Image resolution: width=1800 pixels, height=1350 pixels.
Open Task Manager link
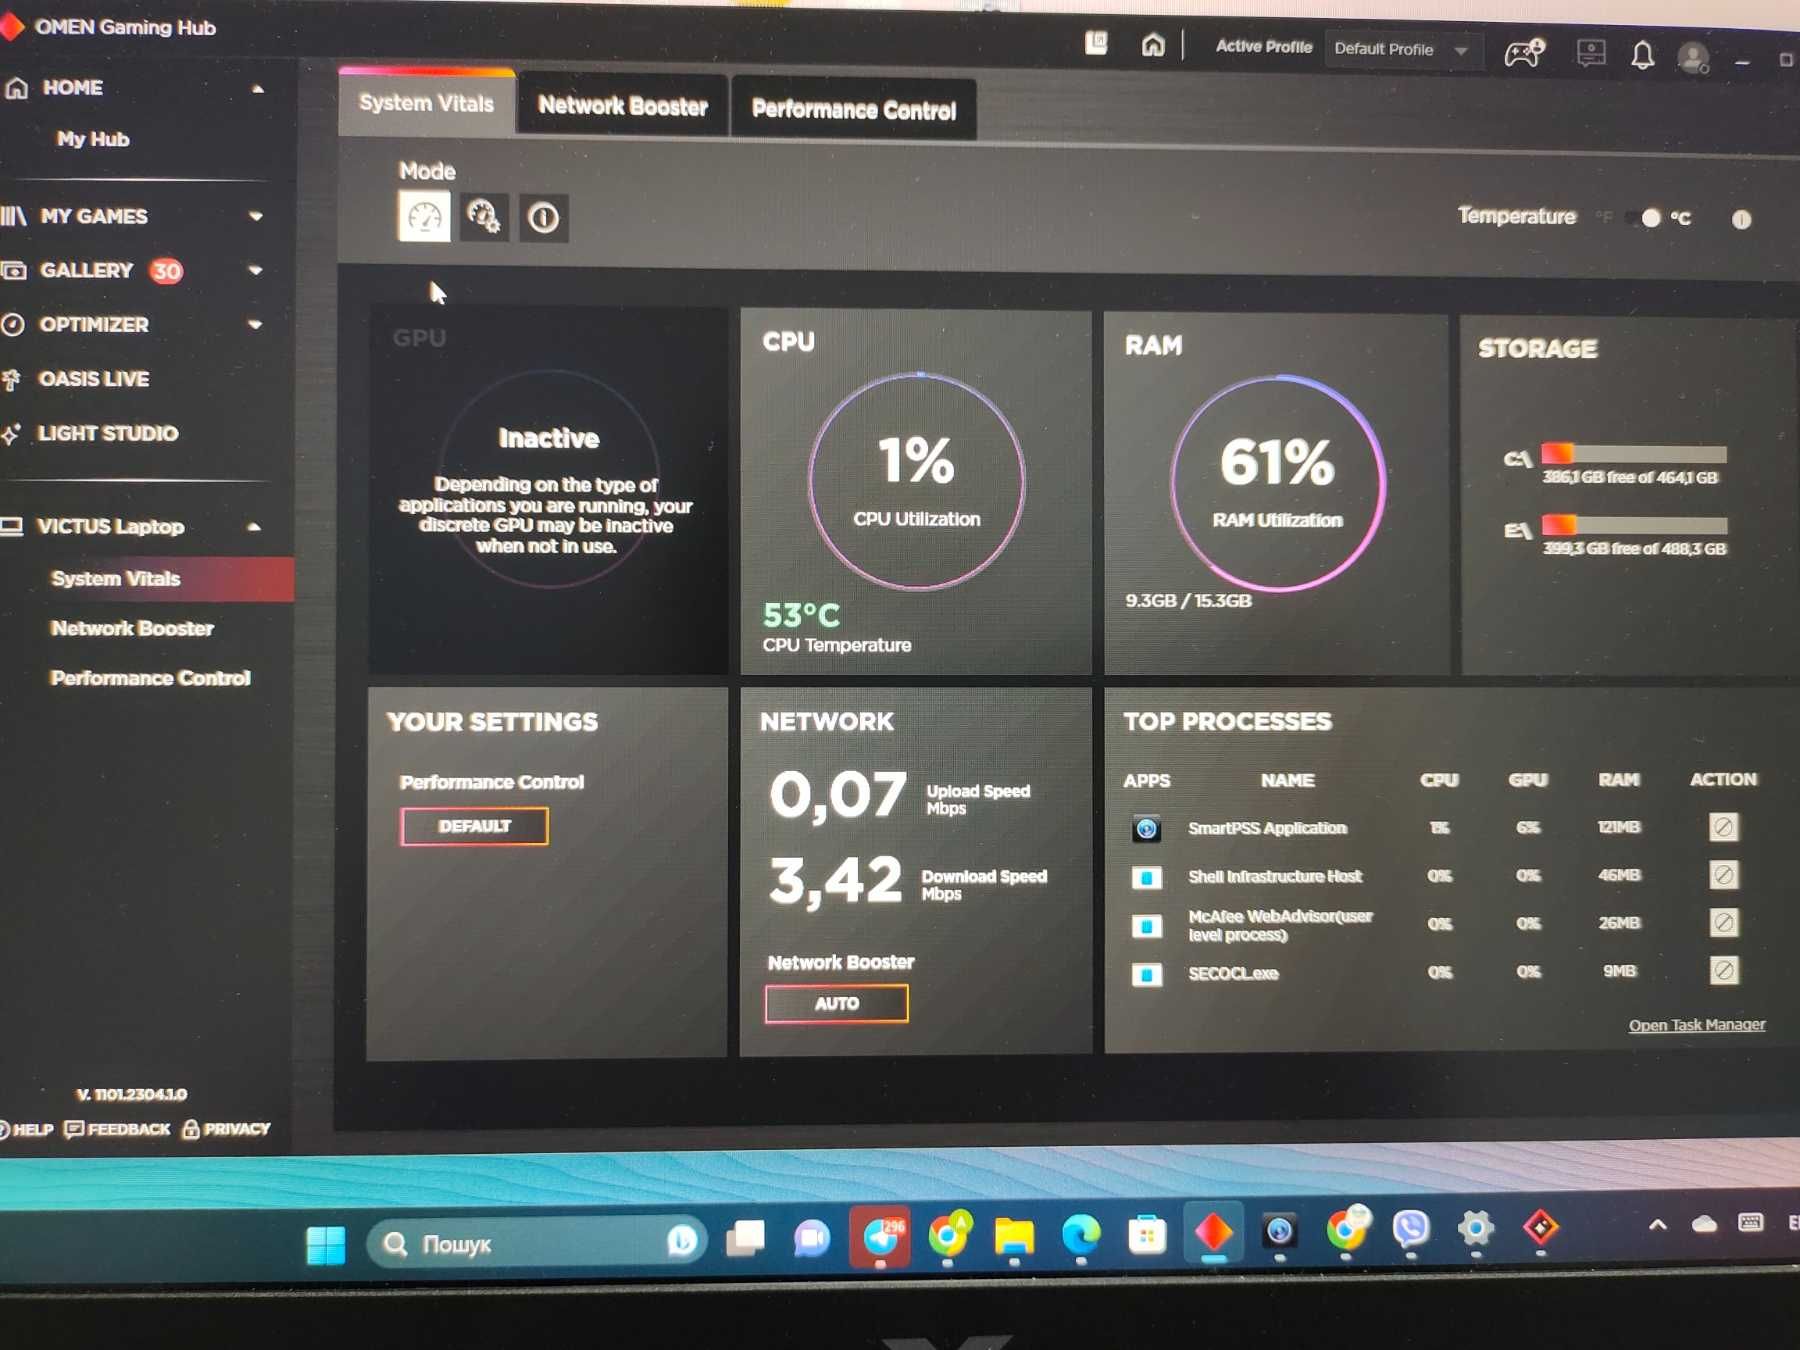[x=1696, y=1025]
